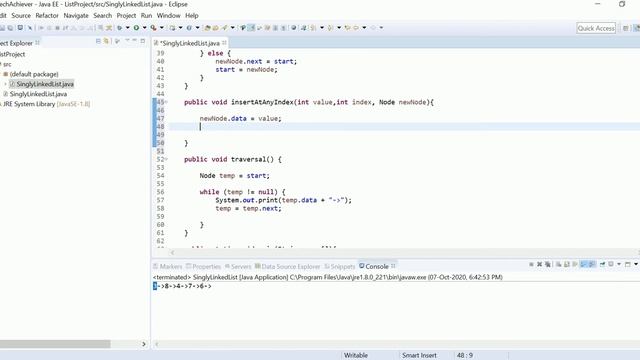Clear the Console output
The height and width of the screenshot is (360, 640).
point(558,264)
